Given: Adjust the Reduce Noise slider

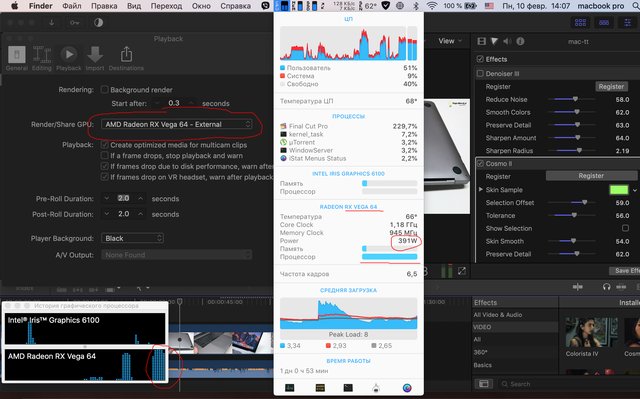Looking at the screenshot, I should 575,99.
